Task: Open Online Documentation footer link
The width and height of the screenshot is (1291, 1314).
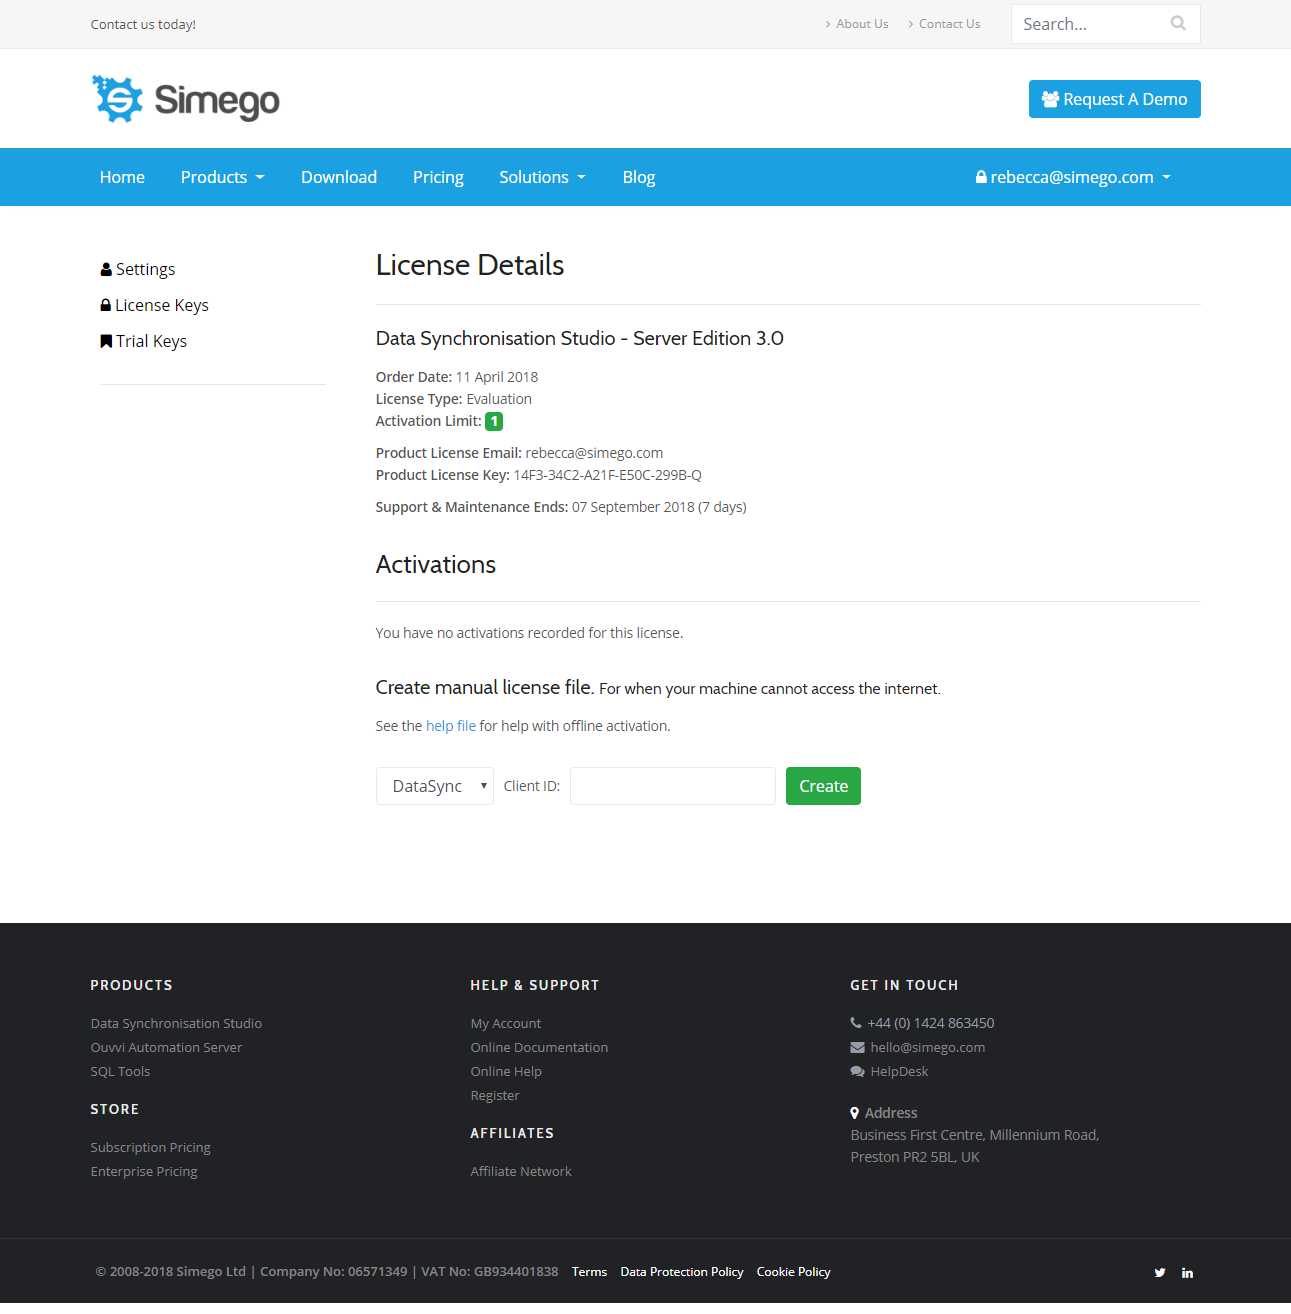Action: pos(539,1047)
